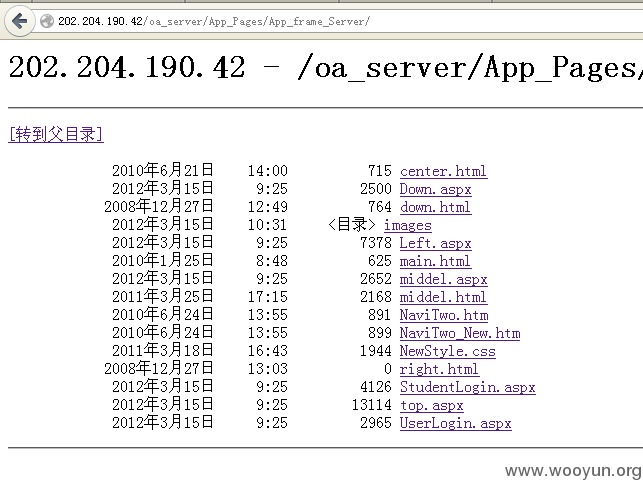Open NewStyle.css file link

tap(448, 351)
